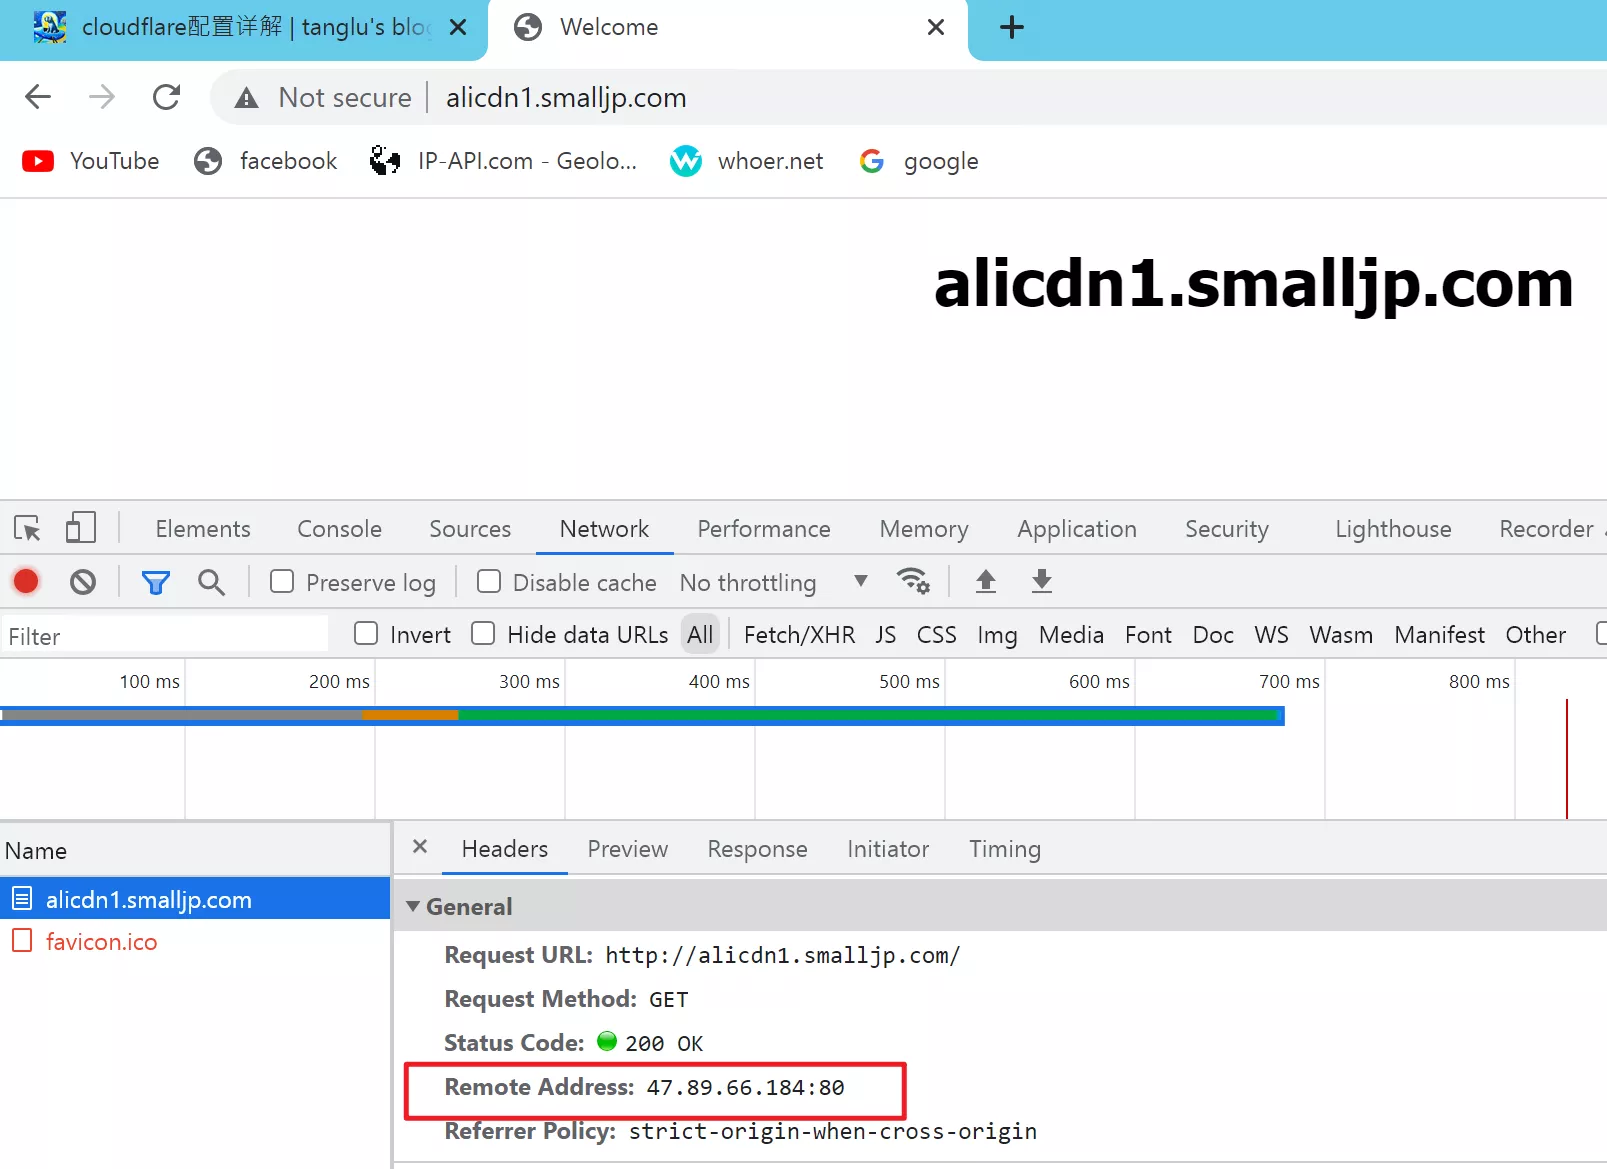Check the Hide data URLs option
Screen dimensions: 1607x1169
(x=483, y=634)
